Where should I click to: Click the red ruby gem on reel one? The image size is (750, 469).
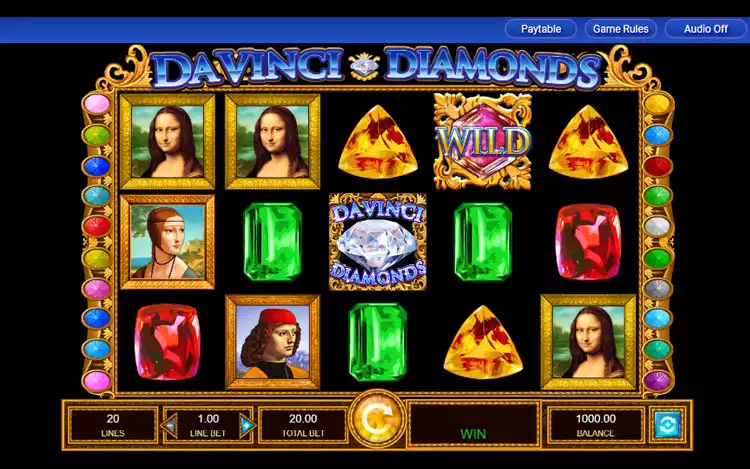click(167, 342)
